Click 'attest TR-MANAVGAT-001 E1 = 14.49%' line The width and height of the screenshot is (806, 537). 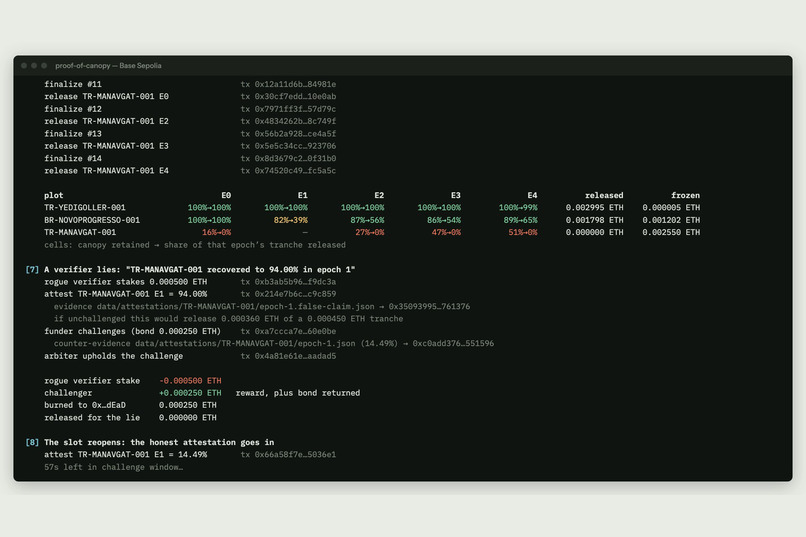pyautogui.click(x=125, y=455)
